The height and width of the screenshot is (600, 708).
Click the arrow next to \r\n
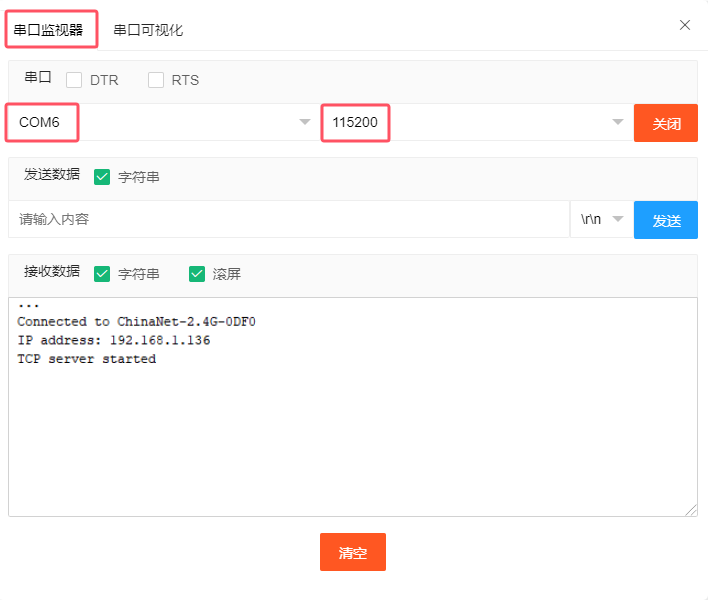tap(617, 220)
